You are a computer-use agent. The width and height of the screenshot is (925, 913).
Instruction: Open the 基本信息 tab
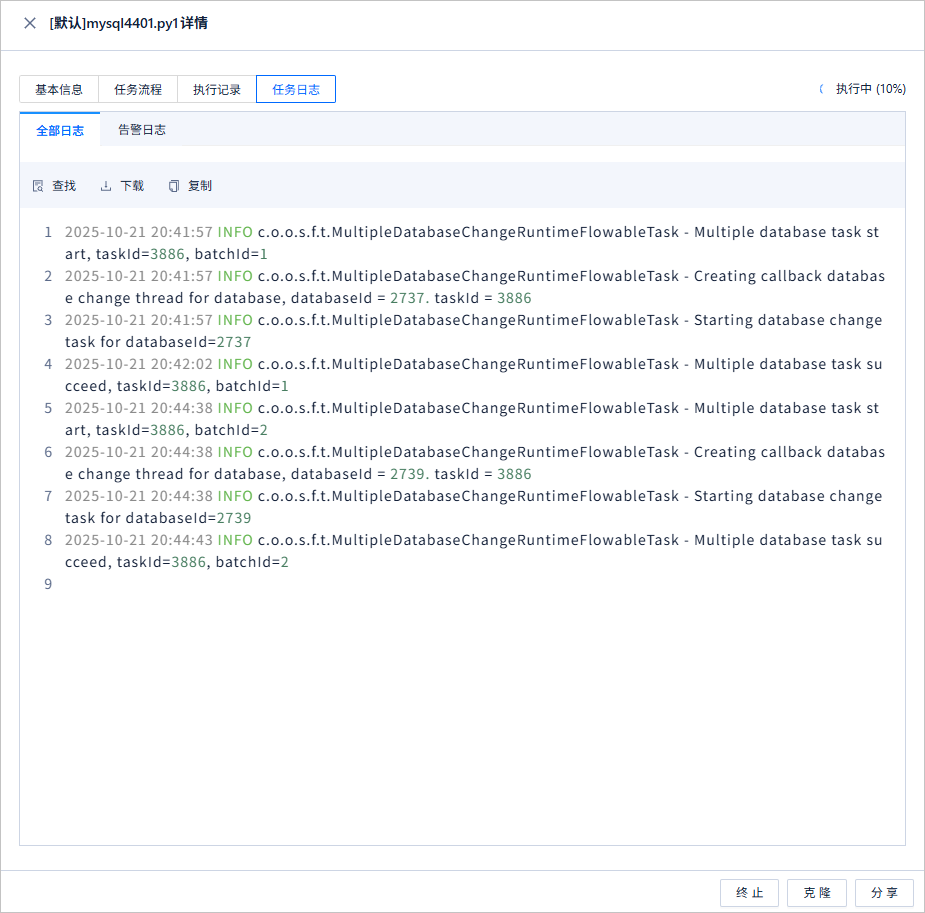59,89
